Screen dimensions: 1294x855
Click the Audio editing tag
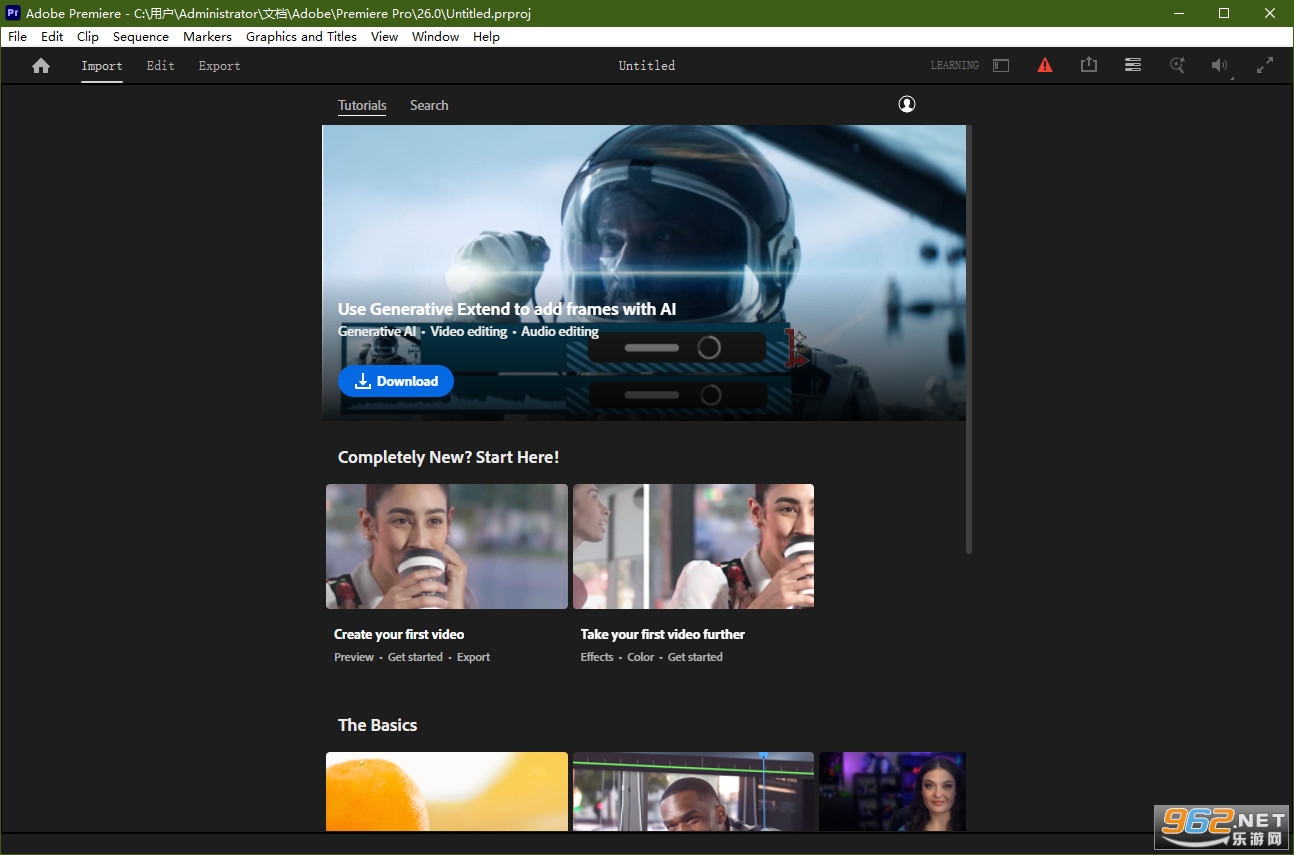click(x=560, y=331)
